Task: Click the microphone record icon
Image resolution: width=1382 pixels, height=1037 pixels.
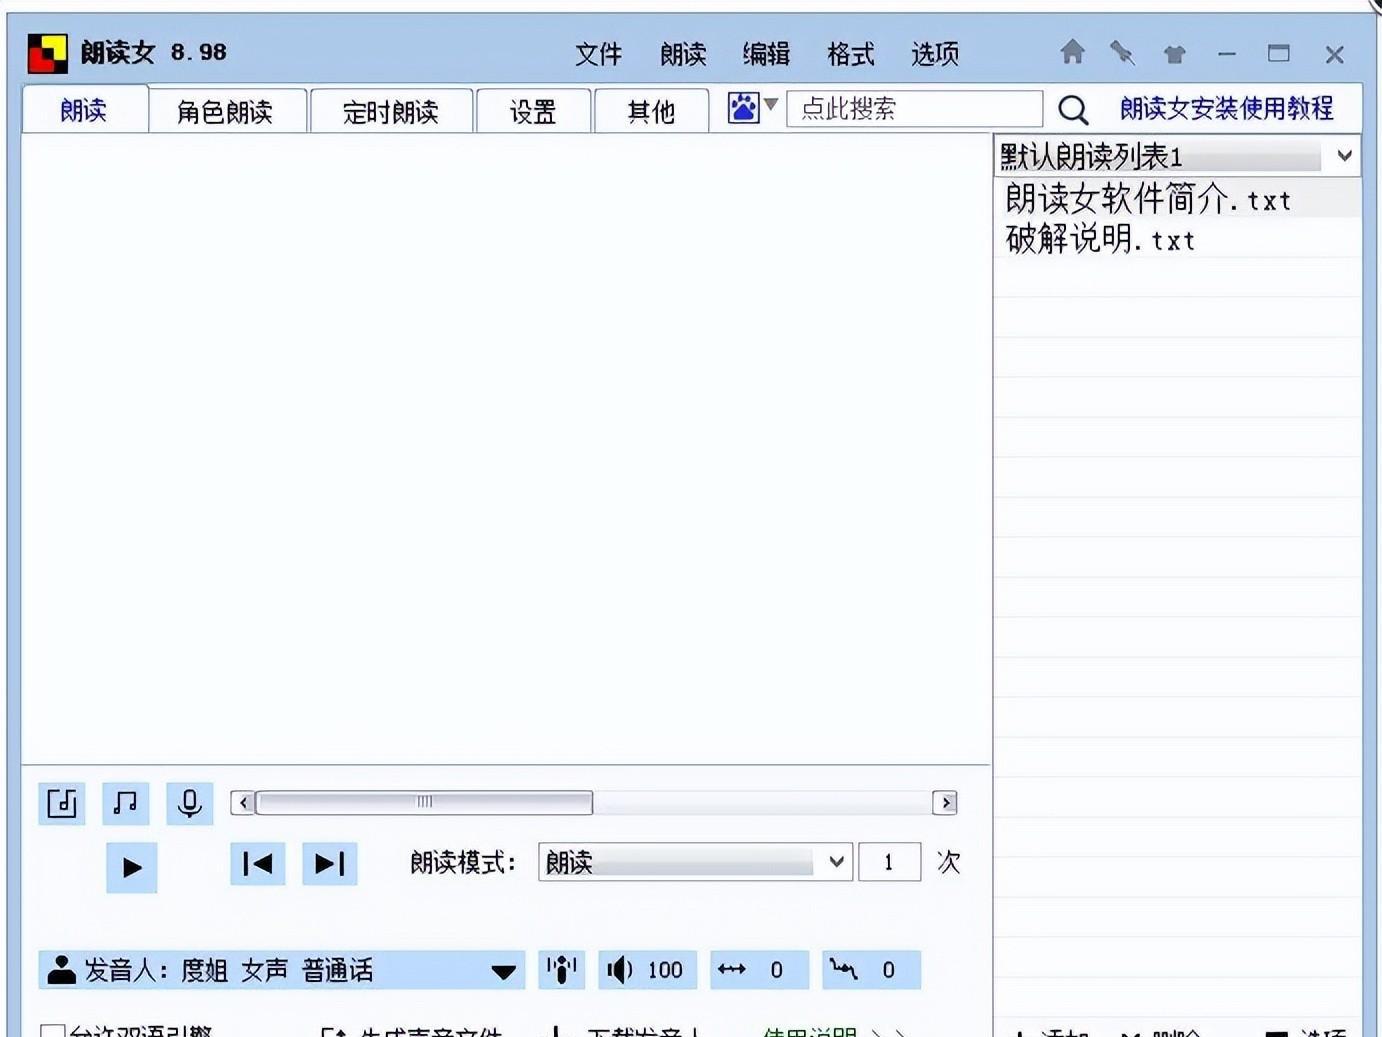Action: coord(190,803)
